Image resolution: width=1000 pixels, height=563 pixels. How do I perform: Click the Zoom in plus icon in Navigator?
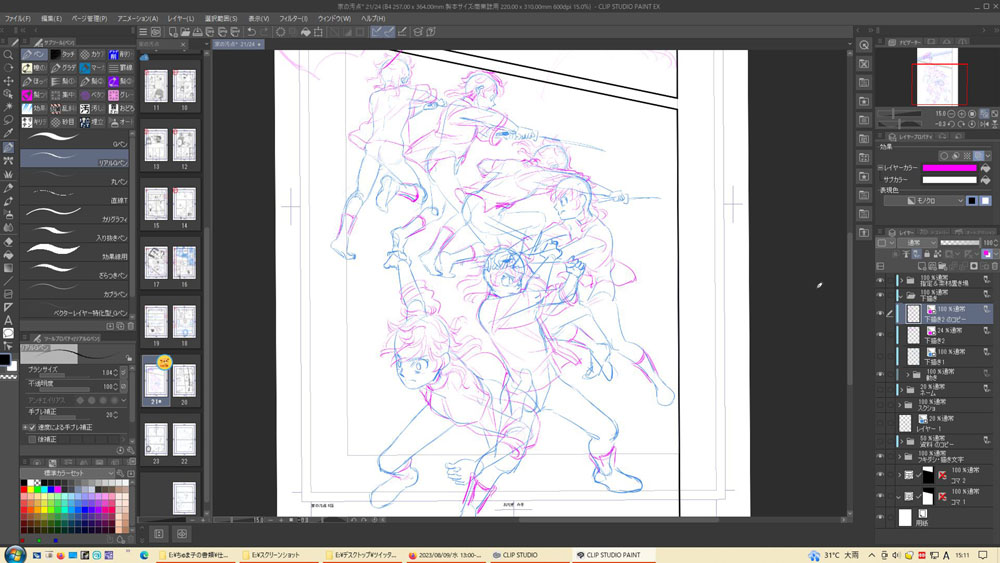[x=962, y=113]
